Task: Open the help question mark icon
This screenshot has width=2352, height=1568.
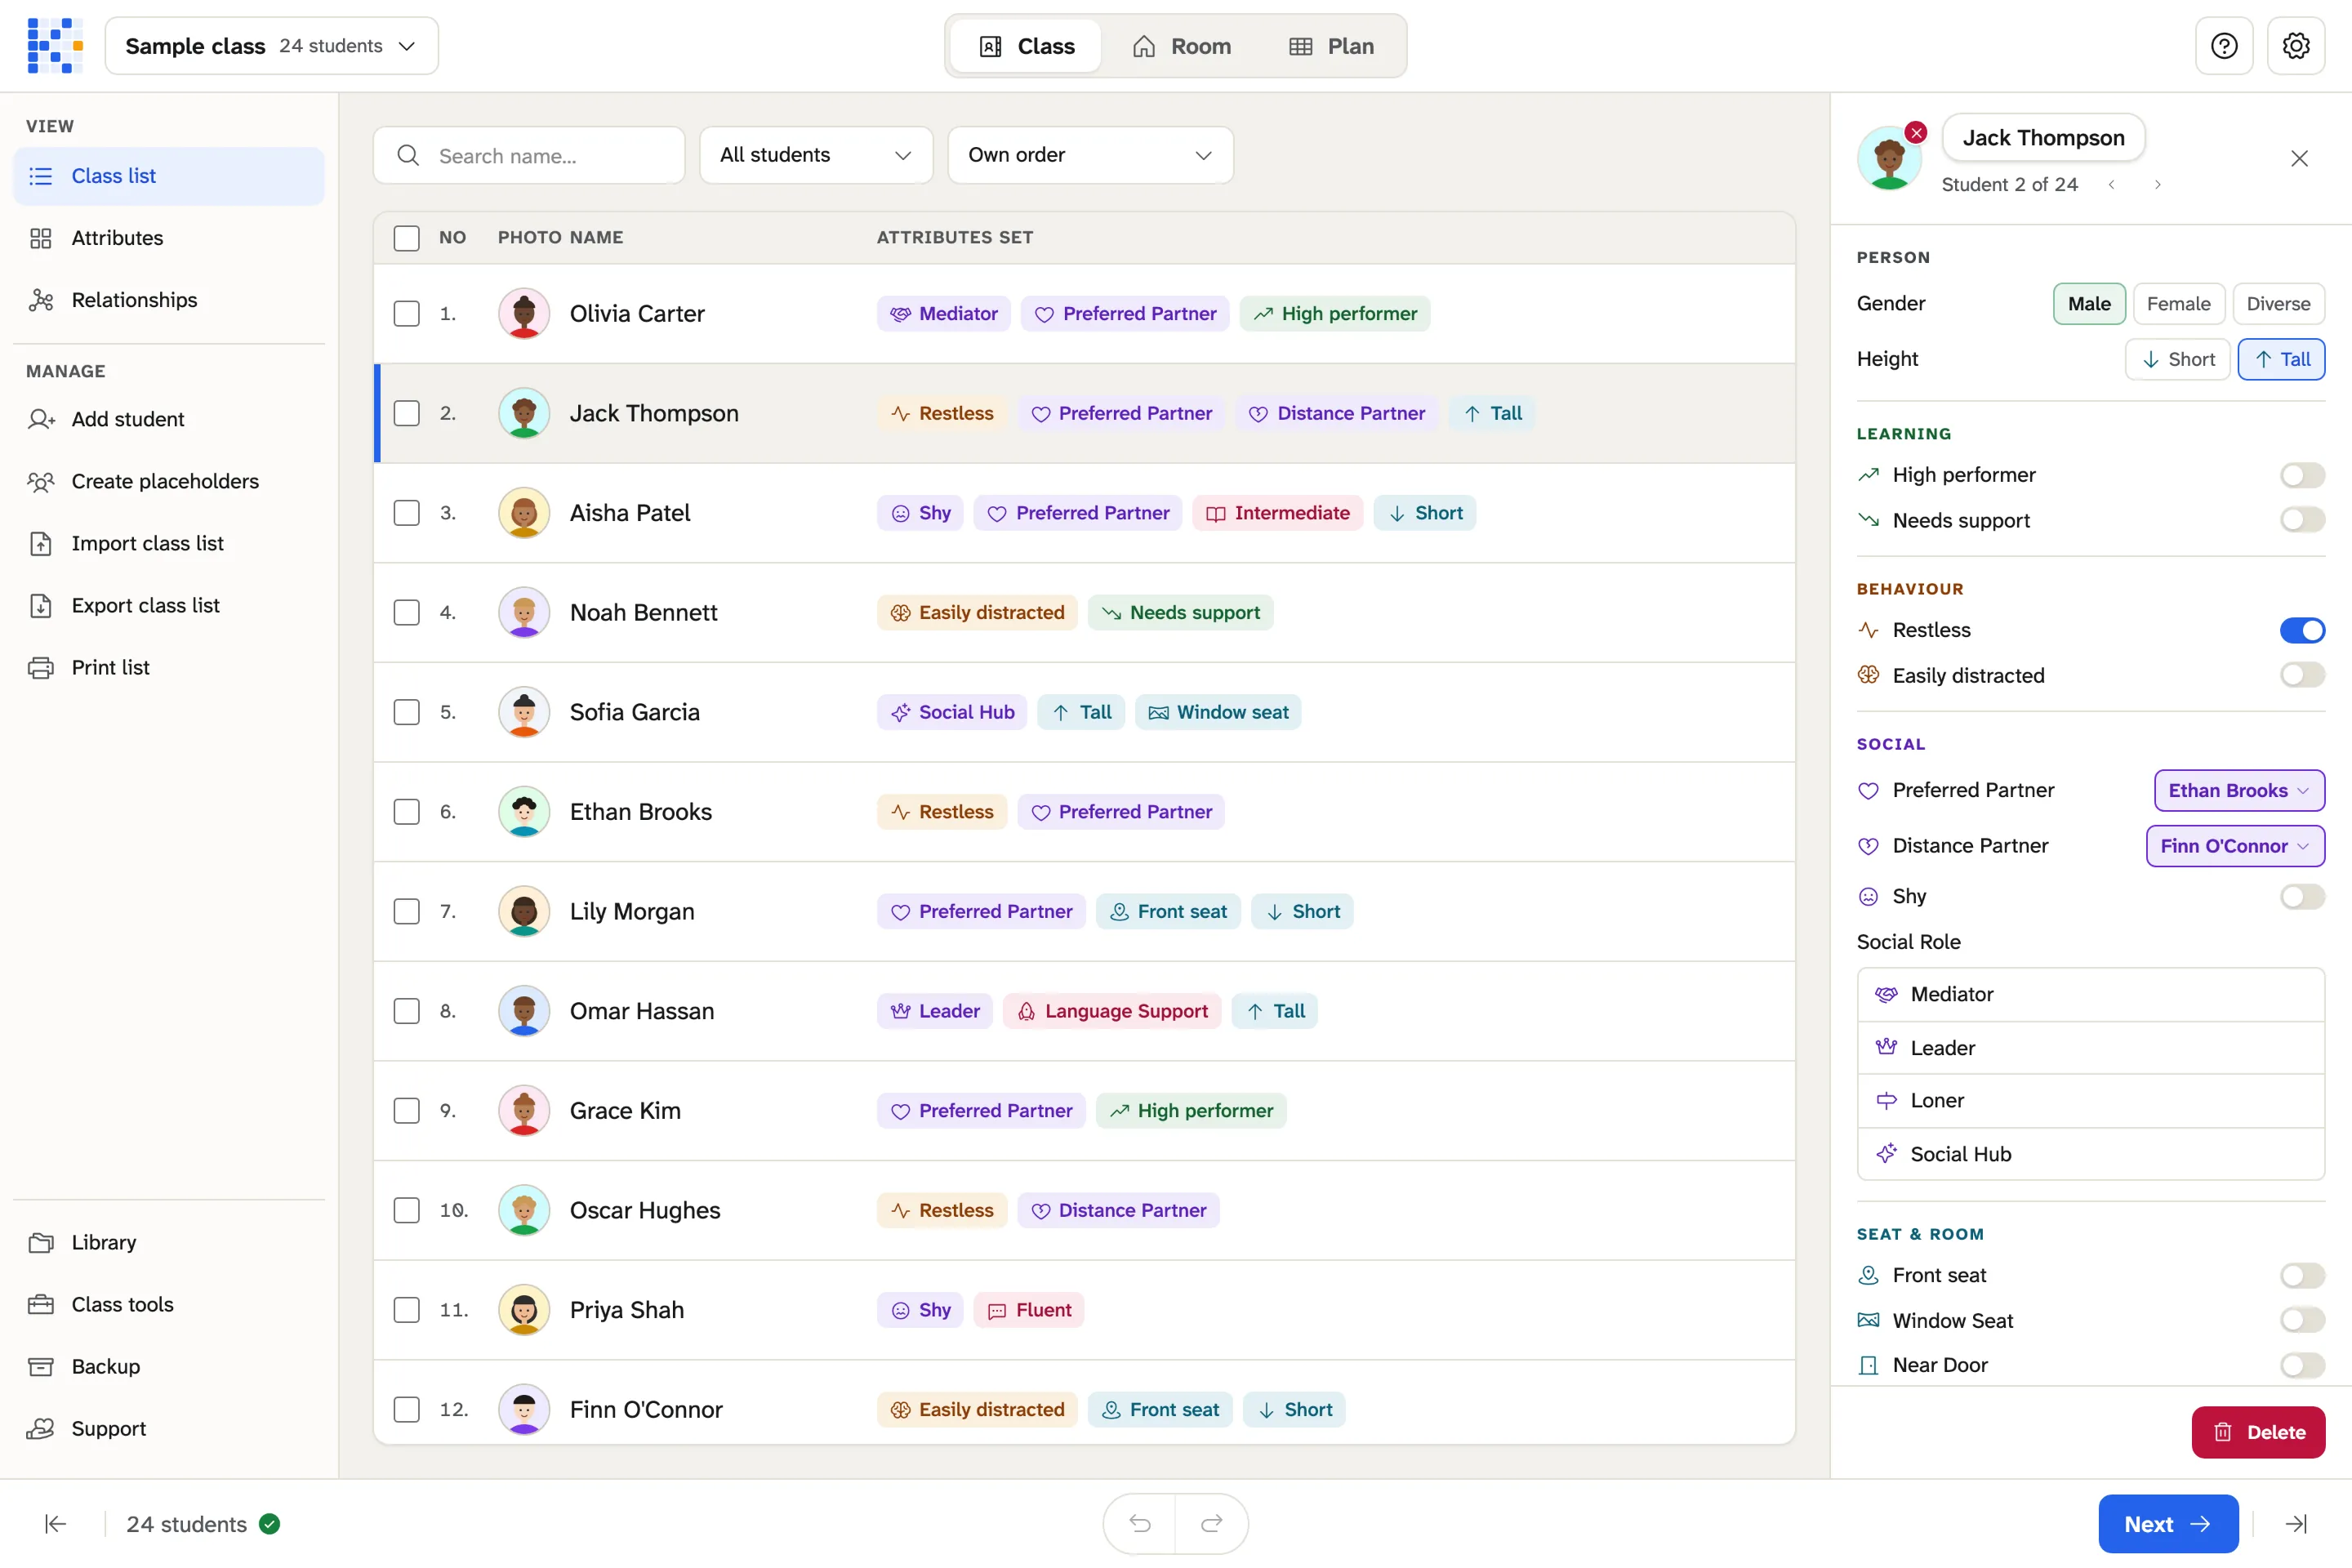Action: click(2223, 46)
